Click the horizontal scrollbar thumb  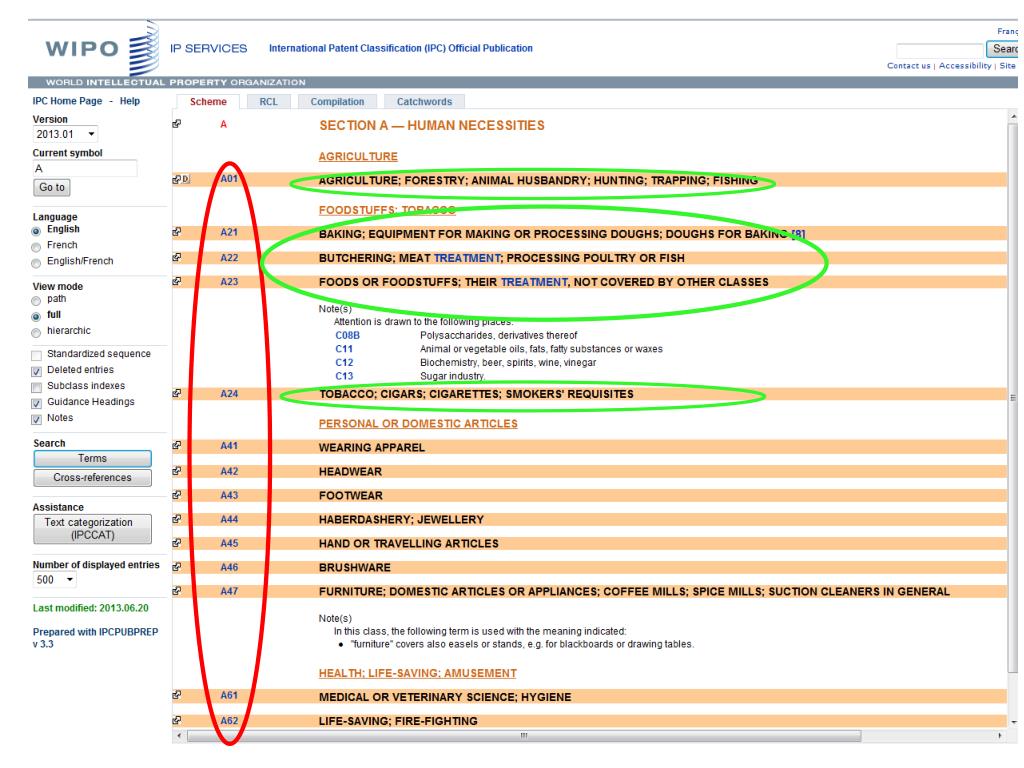[x=524, y=735]
